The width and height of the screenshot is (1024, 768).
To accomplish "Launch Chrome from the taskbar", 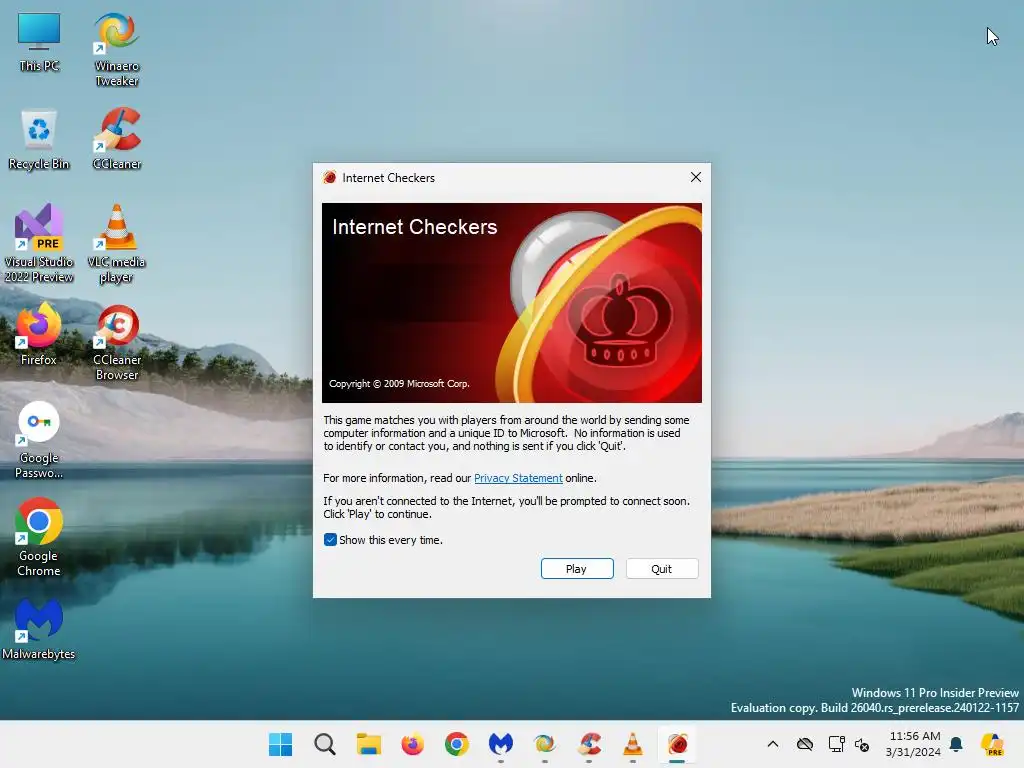I will [456, 744].
